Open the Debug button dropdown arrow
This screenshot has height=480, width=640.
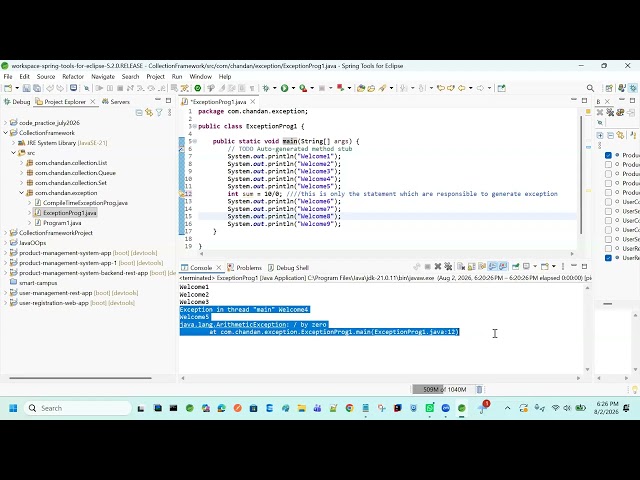[275, 88]
